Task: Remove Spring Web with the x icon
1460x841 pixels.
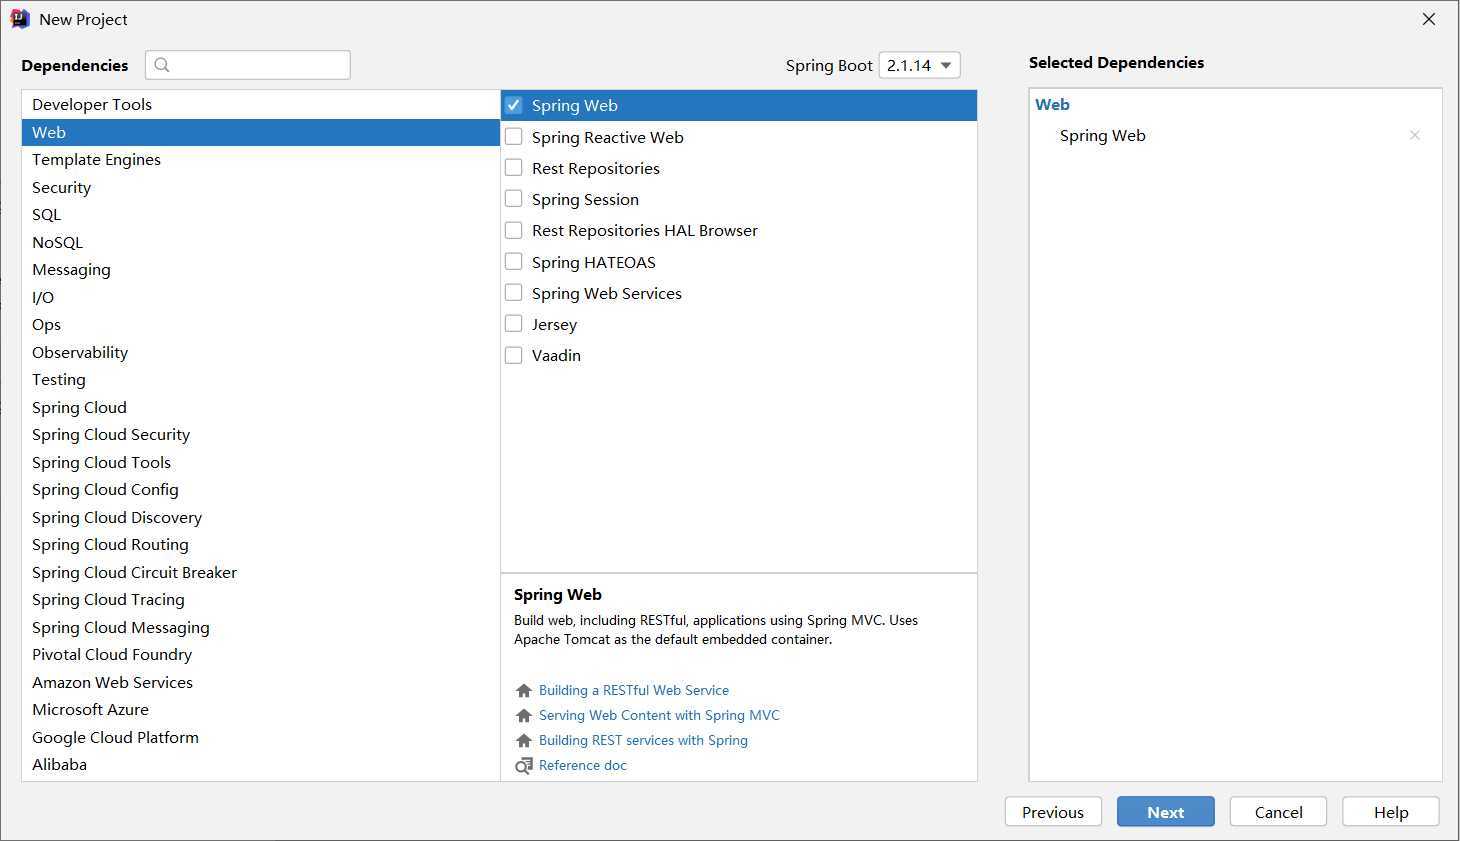Action: (x=1414, y=135)
